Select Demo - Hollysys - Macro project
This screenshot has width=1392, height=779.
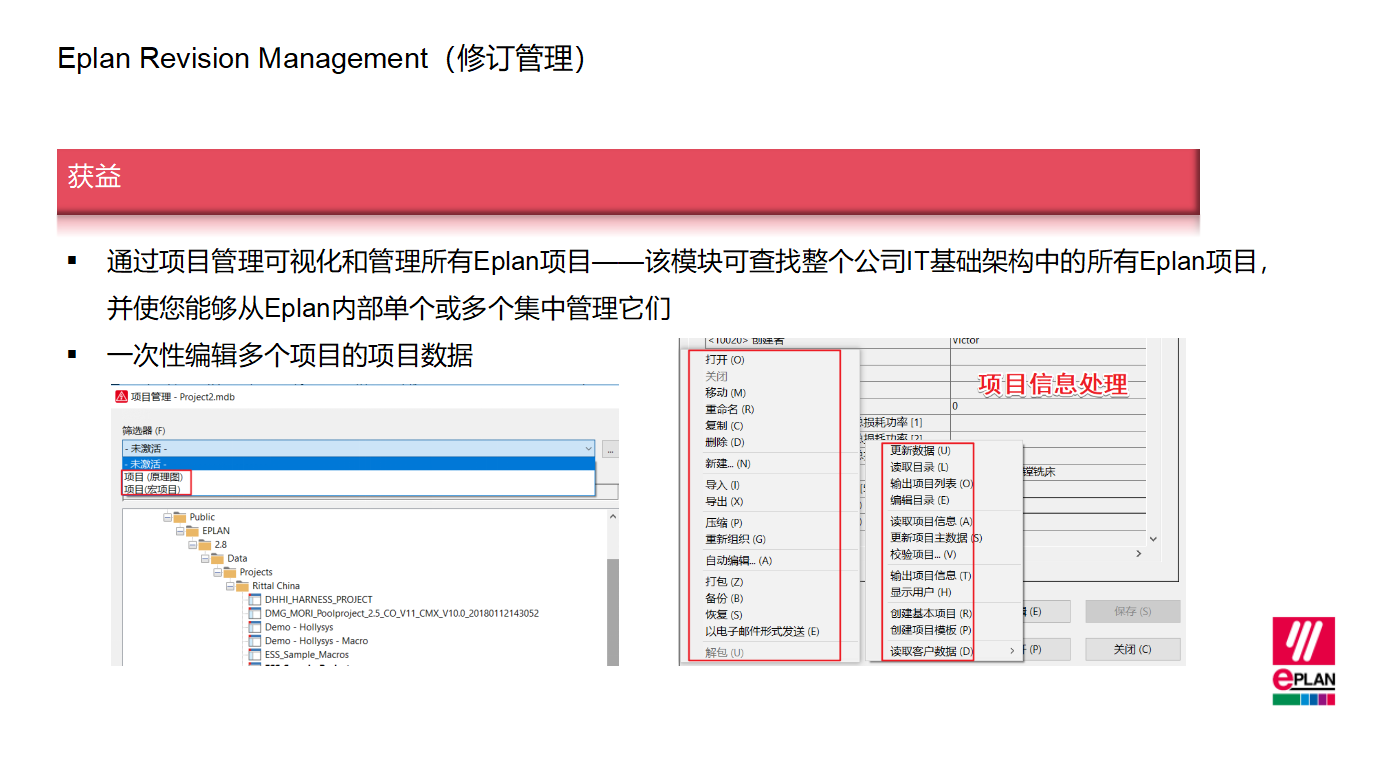click(x=316, y=641)
